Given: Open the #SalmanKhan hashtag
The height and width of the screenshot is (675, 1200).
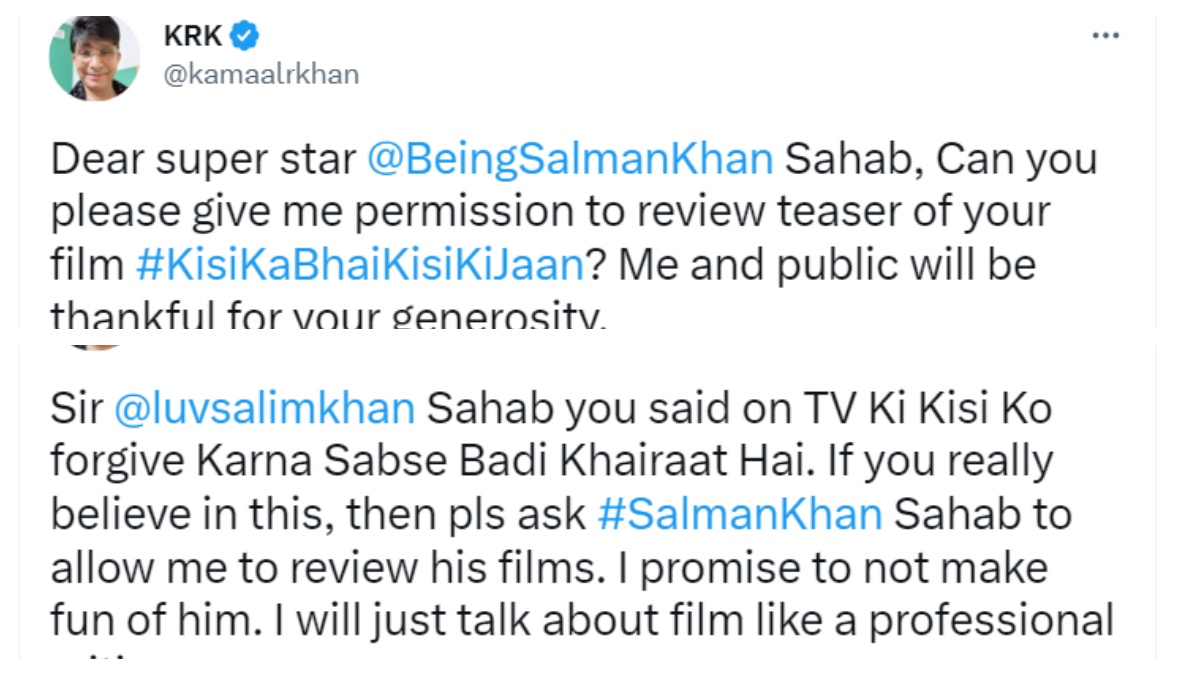Looking at the screenshot, I should click(x=740, y=514).
